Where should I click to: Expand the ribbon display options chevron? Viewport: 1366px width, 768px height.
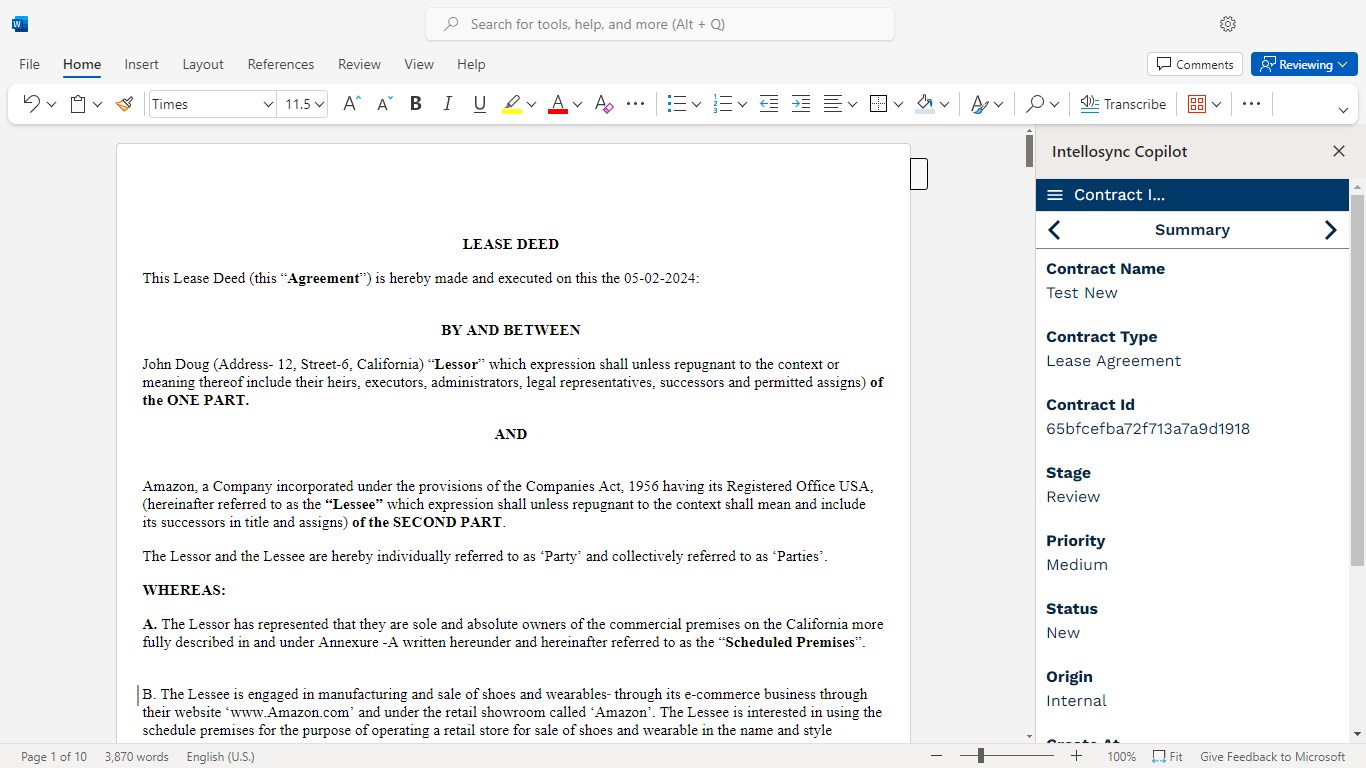(1343, 109)
